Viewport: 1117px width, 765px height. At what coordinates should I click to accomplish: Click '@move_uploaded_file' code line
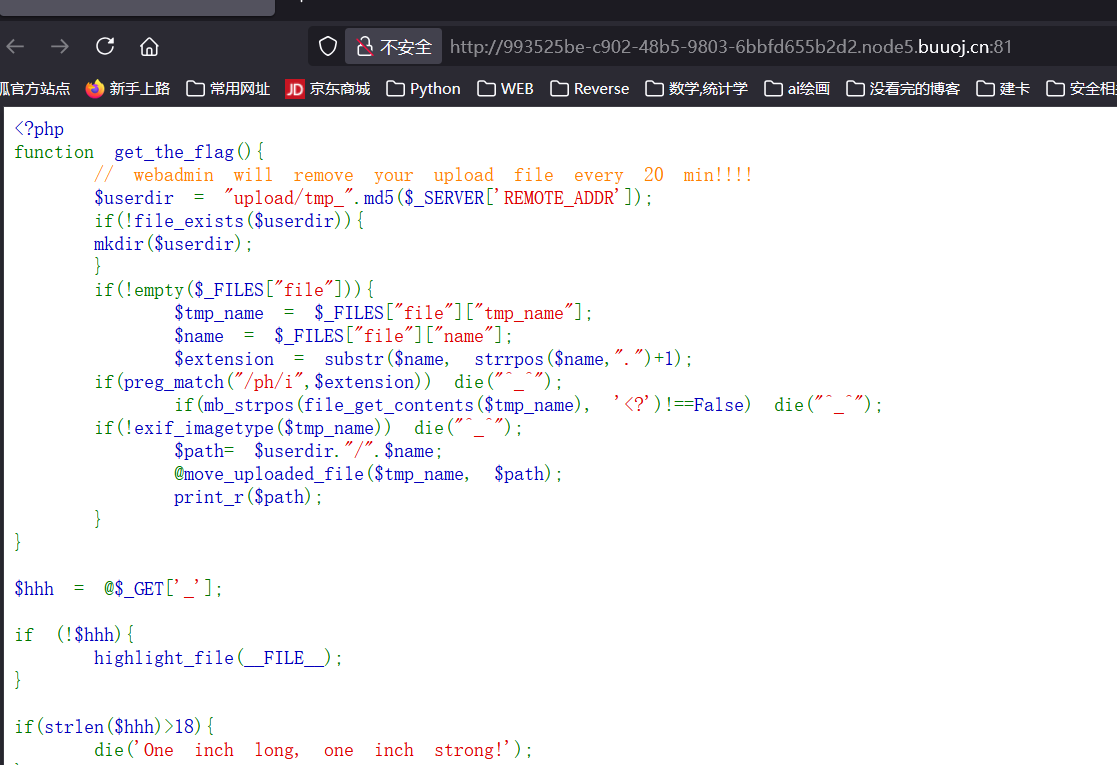(x=368, y=474)
